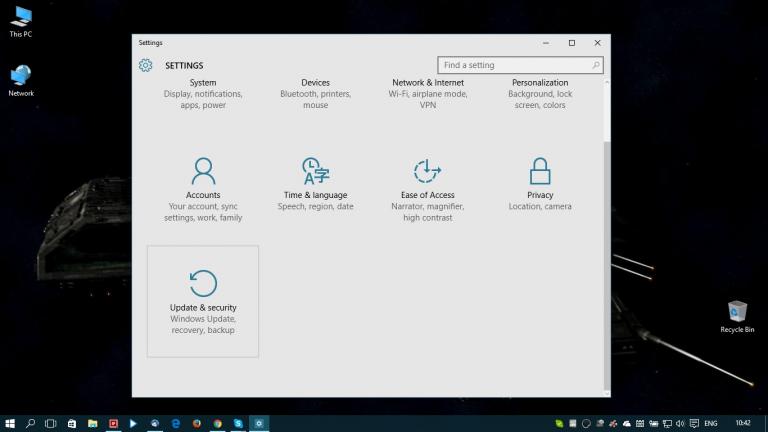Open System settings category
The width and height of the screenshot is (768, 432).
pyautogui.click(x=203, y=93)
